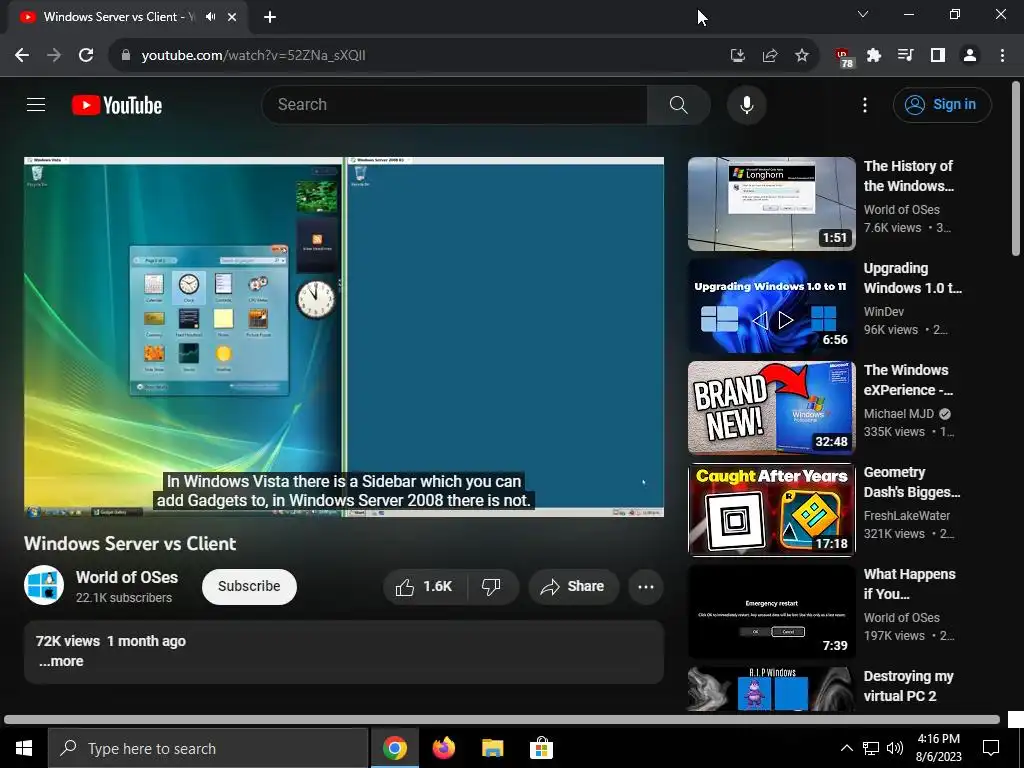Click Michael MJD channel name
1024x768 pixels.
pyautogui.click(x=899, y=413)
